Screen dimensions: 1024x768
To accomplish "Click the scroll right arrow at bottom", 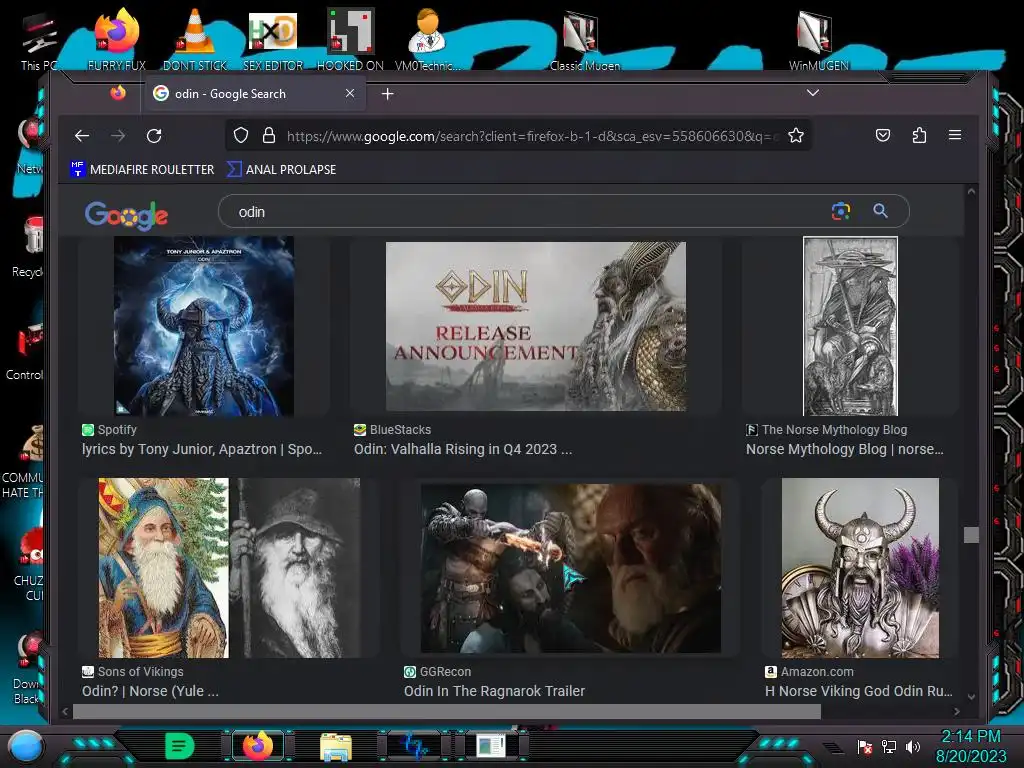I will pos(957,711).
